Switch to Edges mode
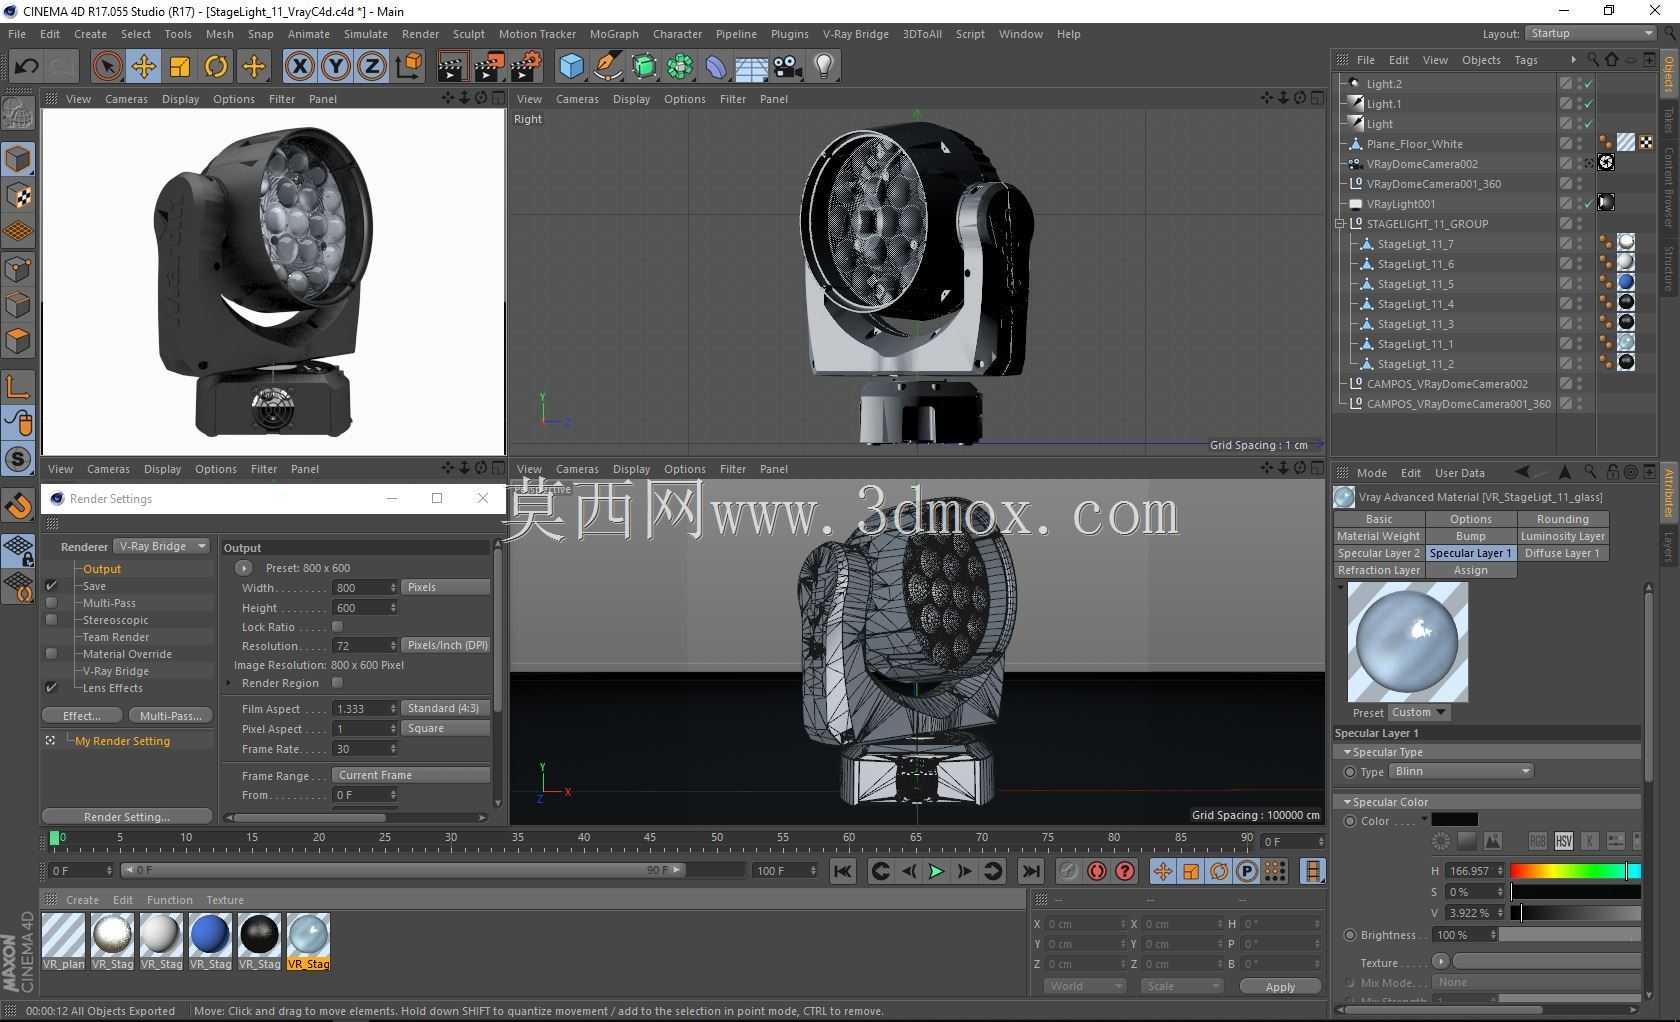The width and height of the screenshot is (1680, 1022). [18, 304]
